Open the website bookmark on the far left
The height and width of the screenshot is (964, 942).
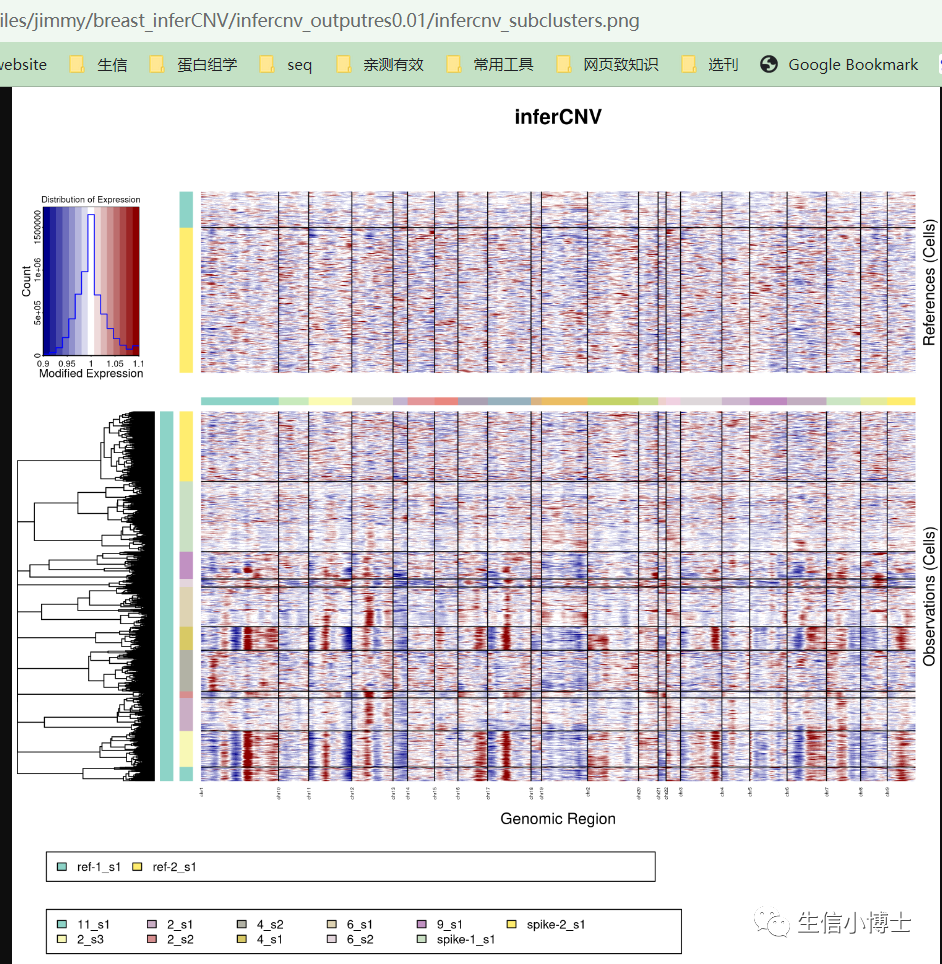[x=22, y=64]
